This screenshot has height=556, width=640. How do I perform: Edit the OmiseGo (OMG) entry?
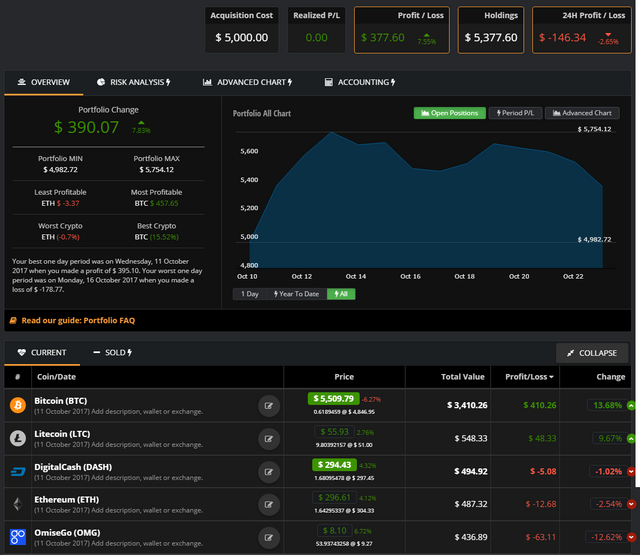tap(269, 538)
